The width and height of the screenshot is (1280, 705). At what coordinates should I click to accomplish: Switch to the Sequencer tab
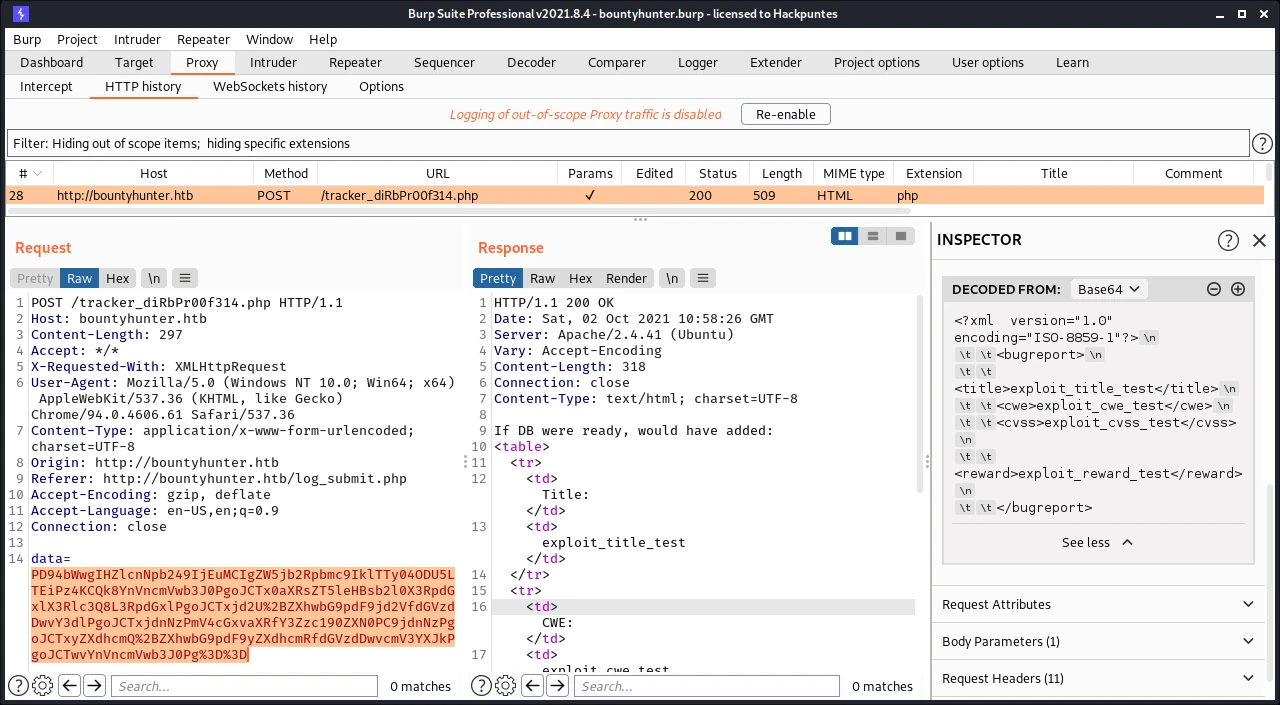[x=444, y=62]
